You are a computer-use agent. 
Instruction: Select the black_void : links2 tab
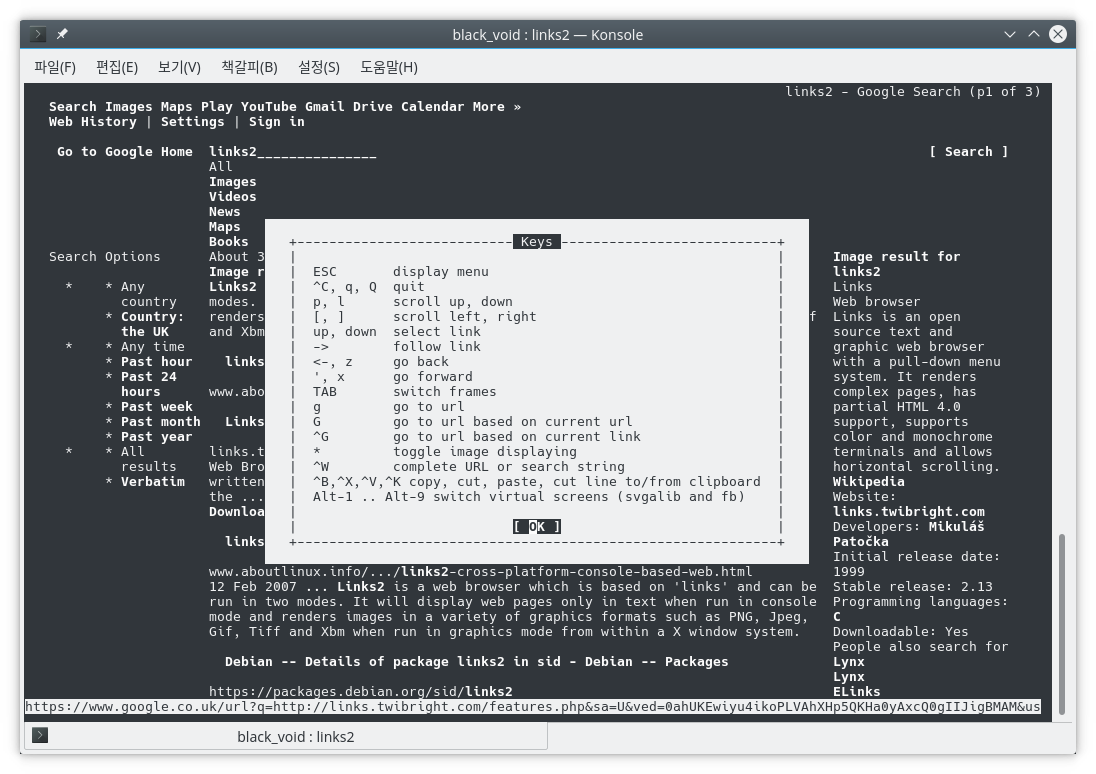(x=287, y=736)
